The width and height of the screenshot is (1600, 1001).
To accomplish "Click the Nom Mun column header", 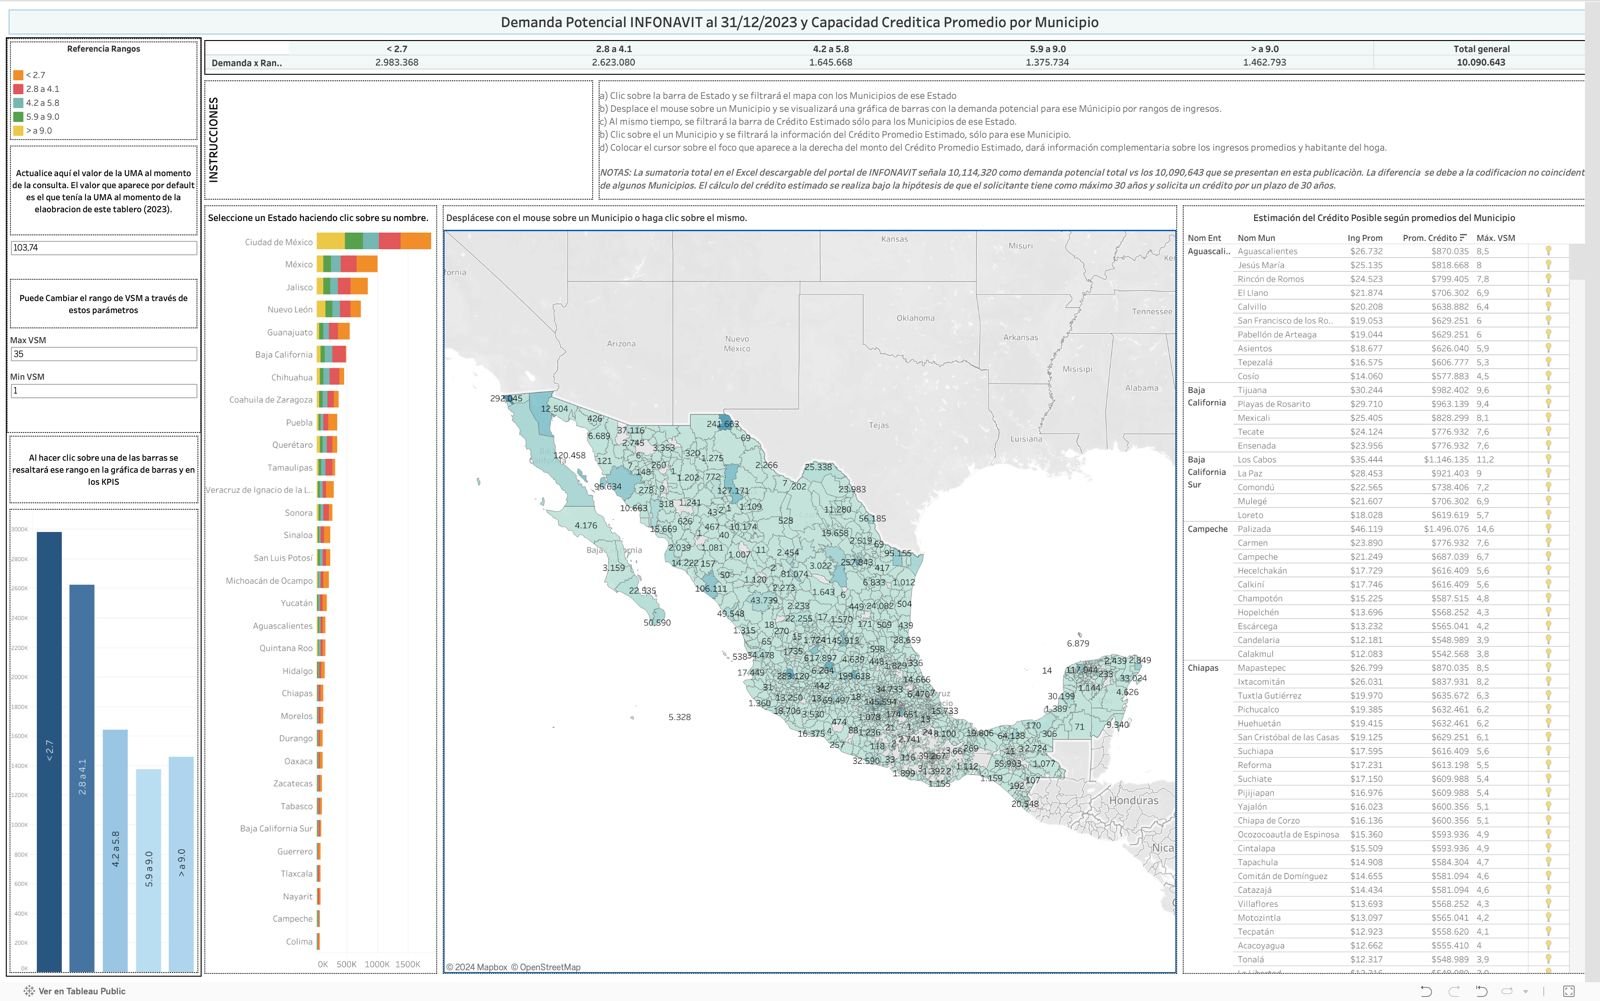I will pos(1256,238).
